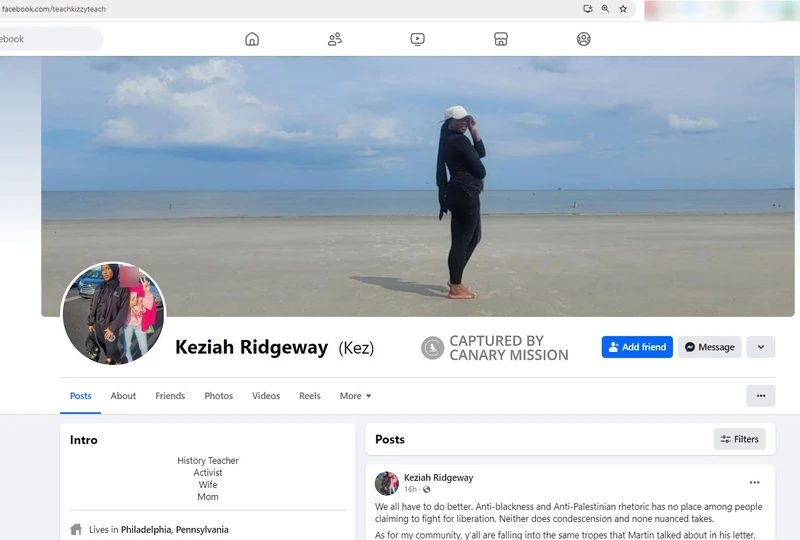Click the public globe icon on post
The height and width of the screenshot is (540, 800).
tap(427, 489)
